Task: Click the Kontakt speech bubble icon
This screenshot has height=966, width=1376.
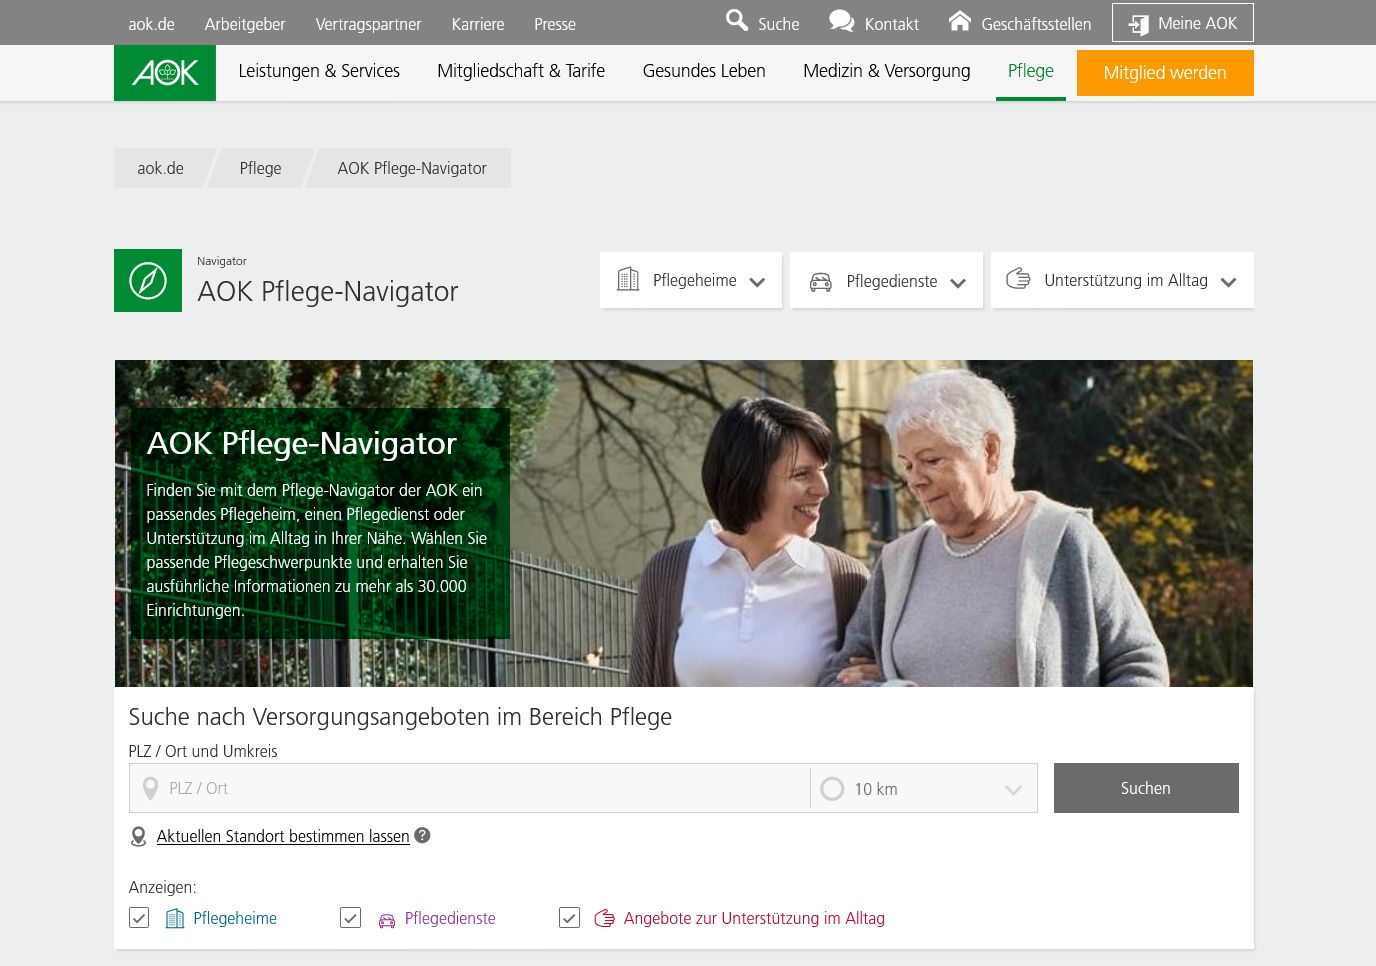Action: [841, 21]
